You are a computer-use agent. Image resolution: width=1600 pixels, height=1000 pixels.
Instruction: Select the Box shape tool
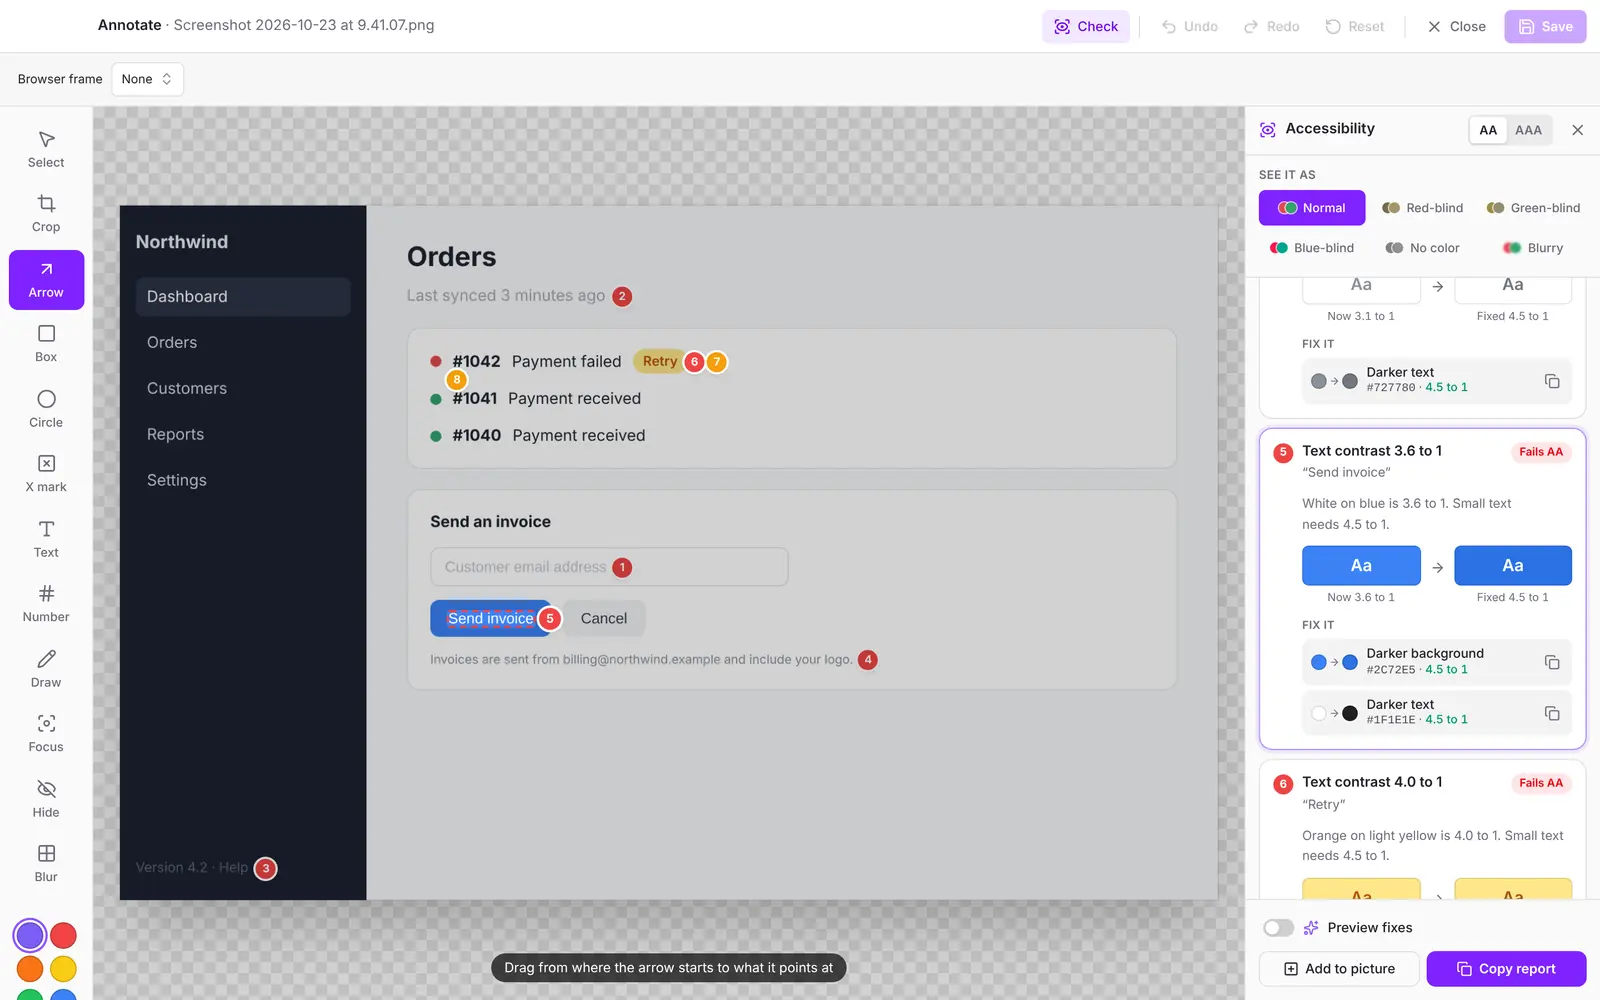(46, 345)
